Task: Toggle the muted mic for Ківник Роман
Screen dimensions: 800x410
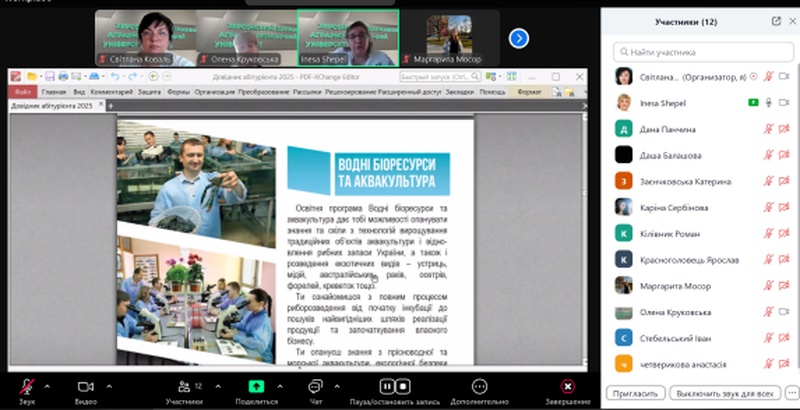Action: tap(768, 234)
